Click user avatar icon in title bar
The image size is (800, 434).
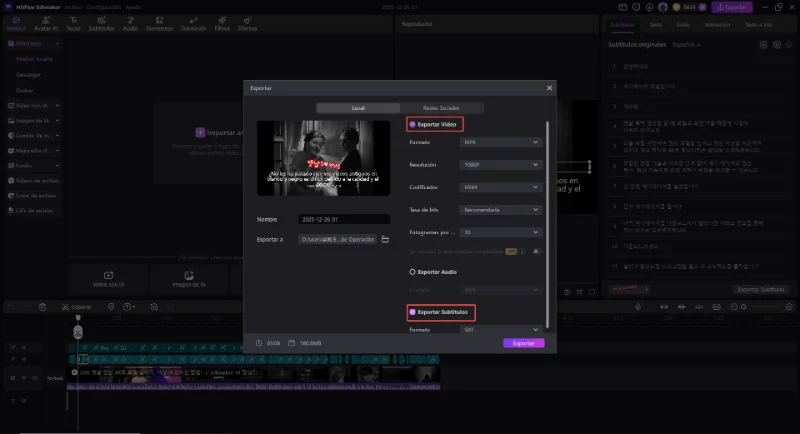point(663,7)
